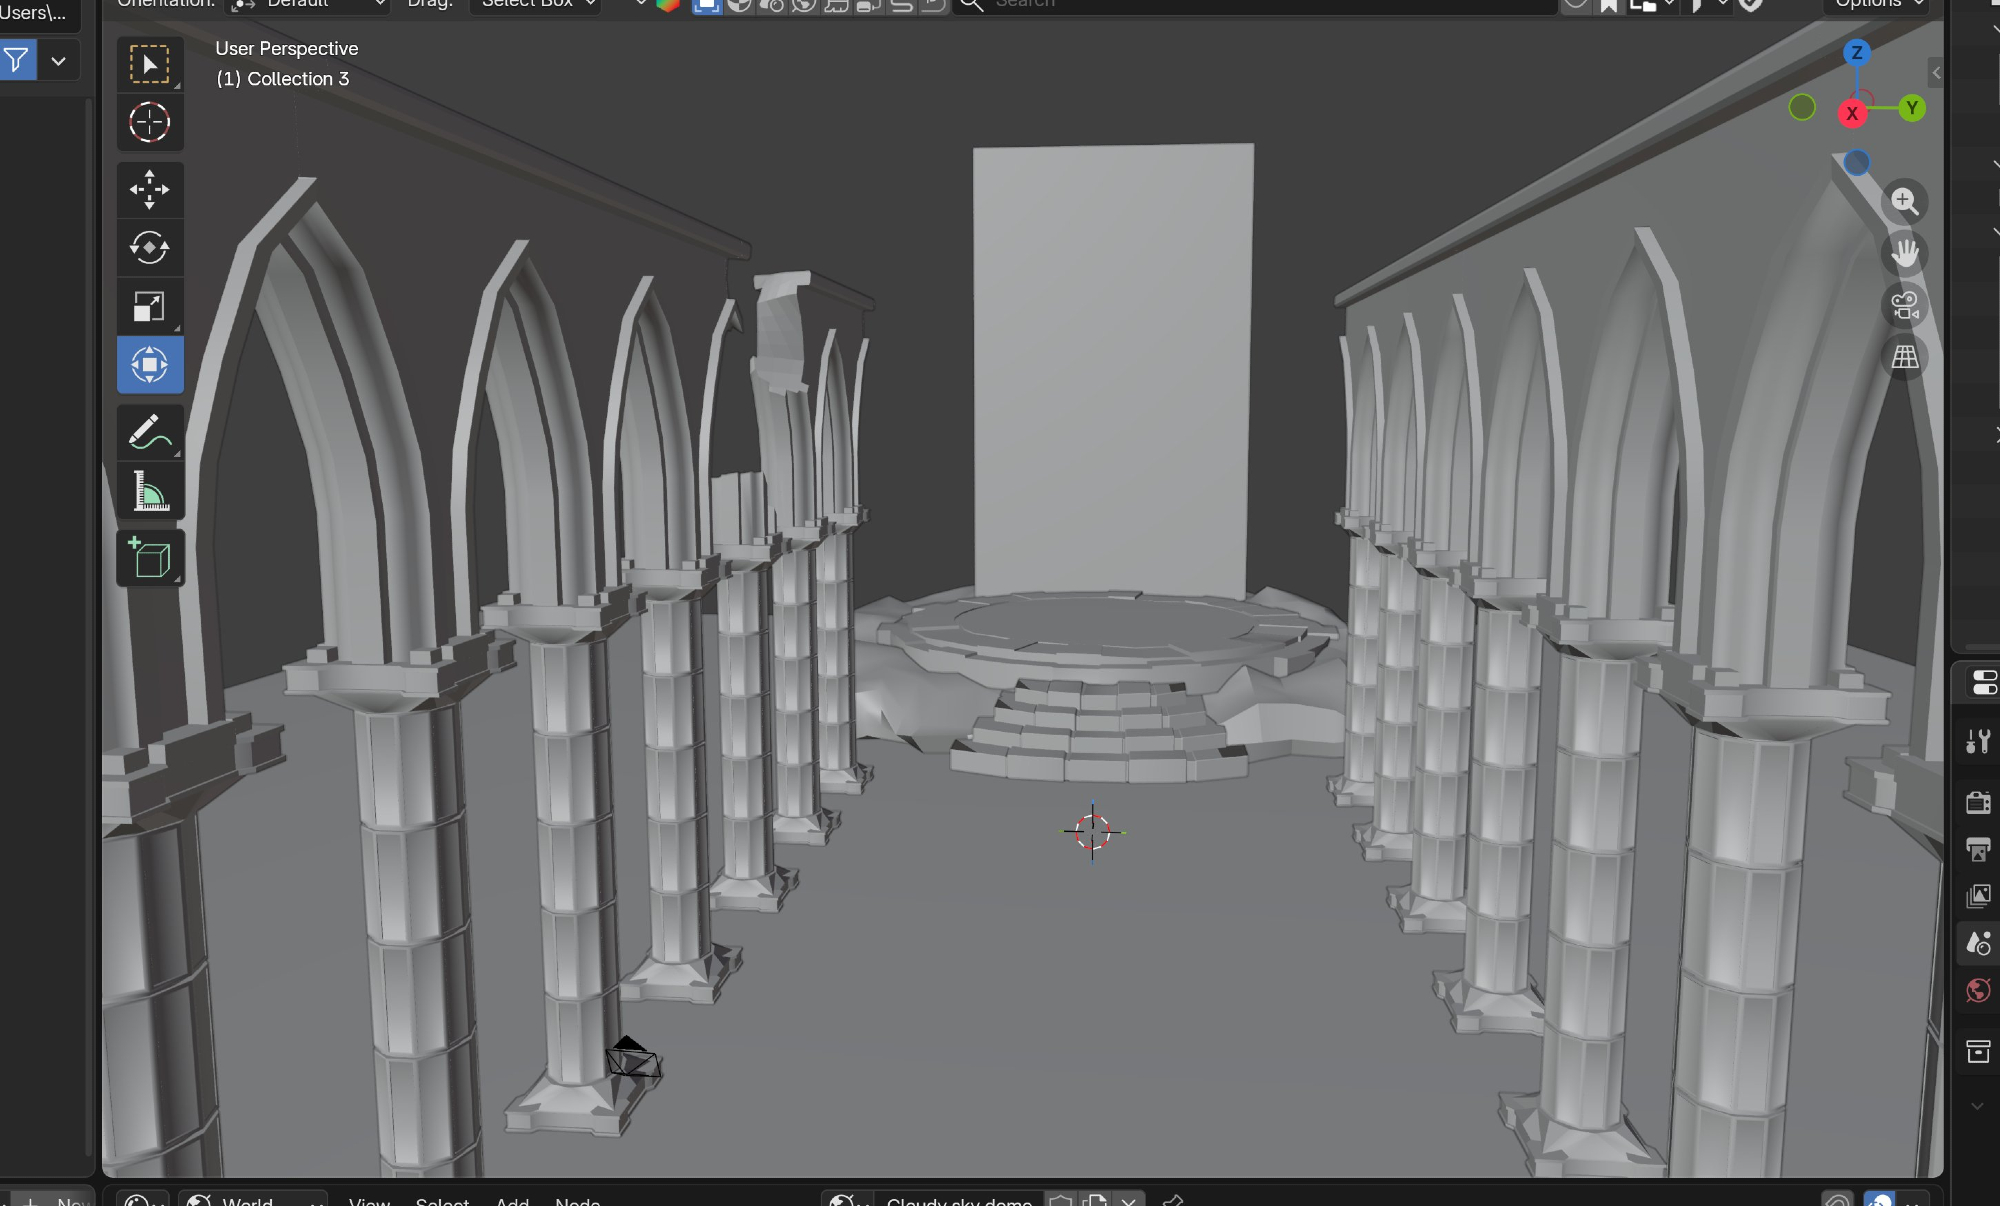
Task: Open the World properties tab
Action: click(1977, 990)
